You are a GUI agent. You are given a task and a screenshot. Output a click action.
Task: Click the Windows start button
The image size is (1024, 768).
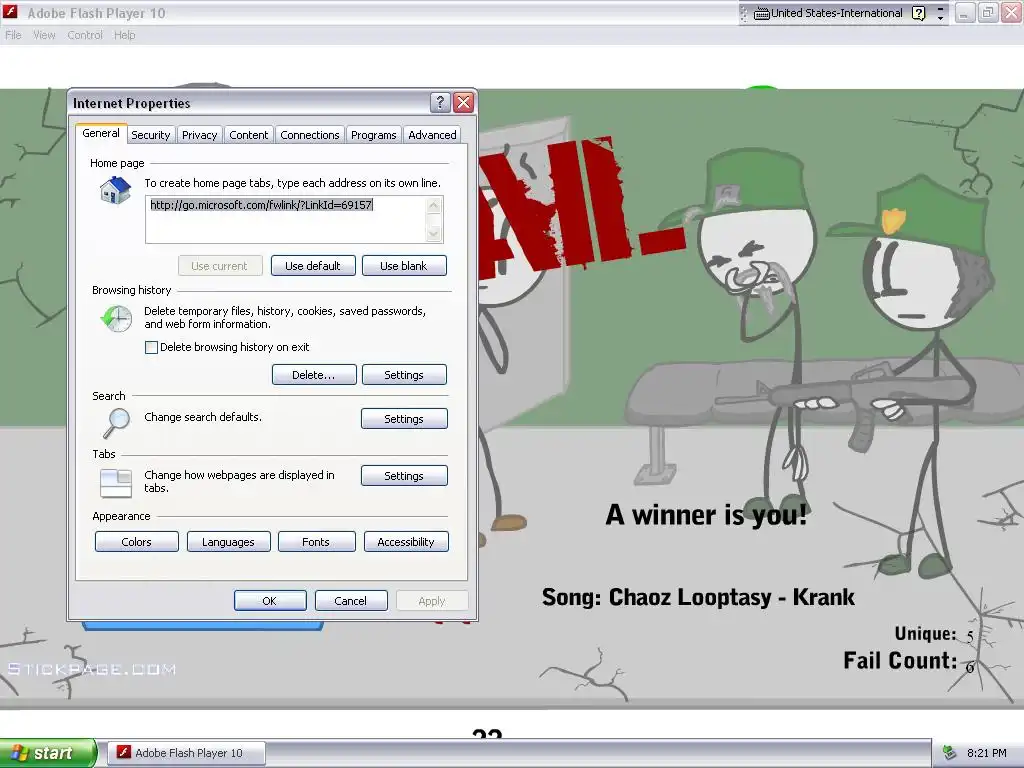point(48,753)
